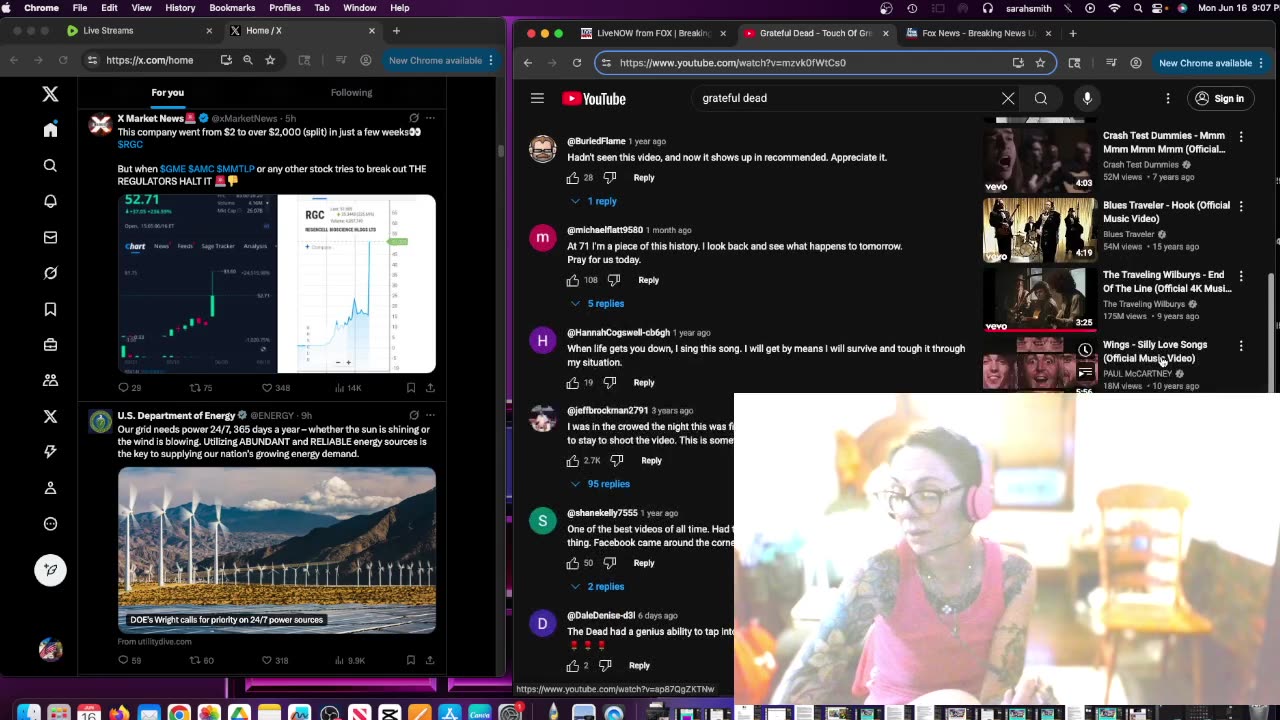
Task: Open DOE wind turbine article image
Action: pyautogui.click(x=277, y=550)
